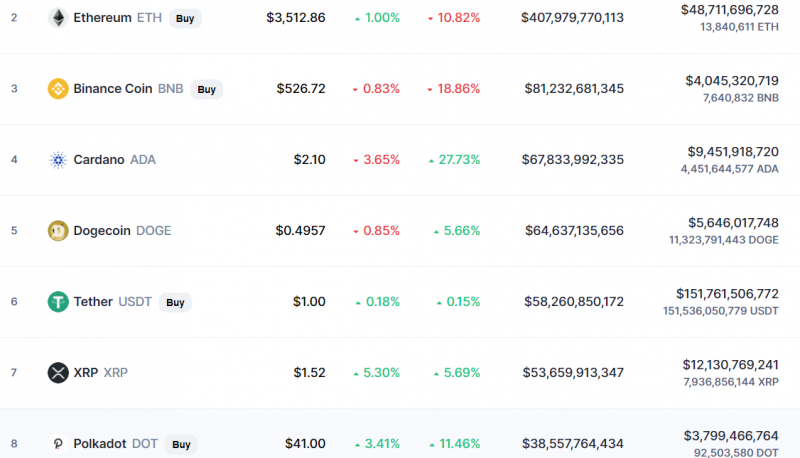Viewport: 800px width, 458px height.
Task: Click Tether 7d change 0.15%
Action: click(x=459, y=301)
